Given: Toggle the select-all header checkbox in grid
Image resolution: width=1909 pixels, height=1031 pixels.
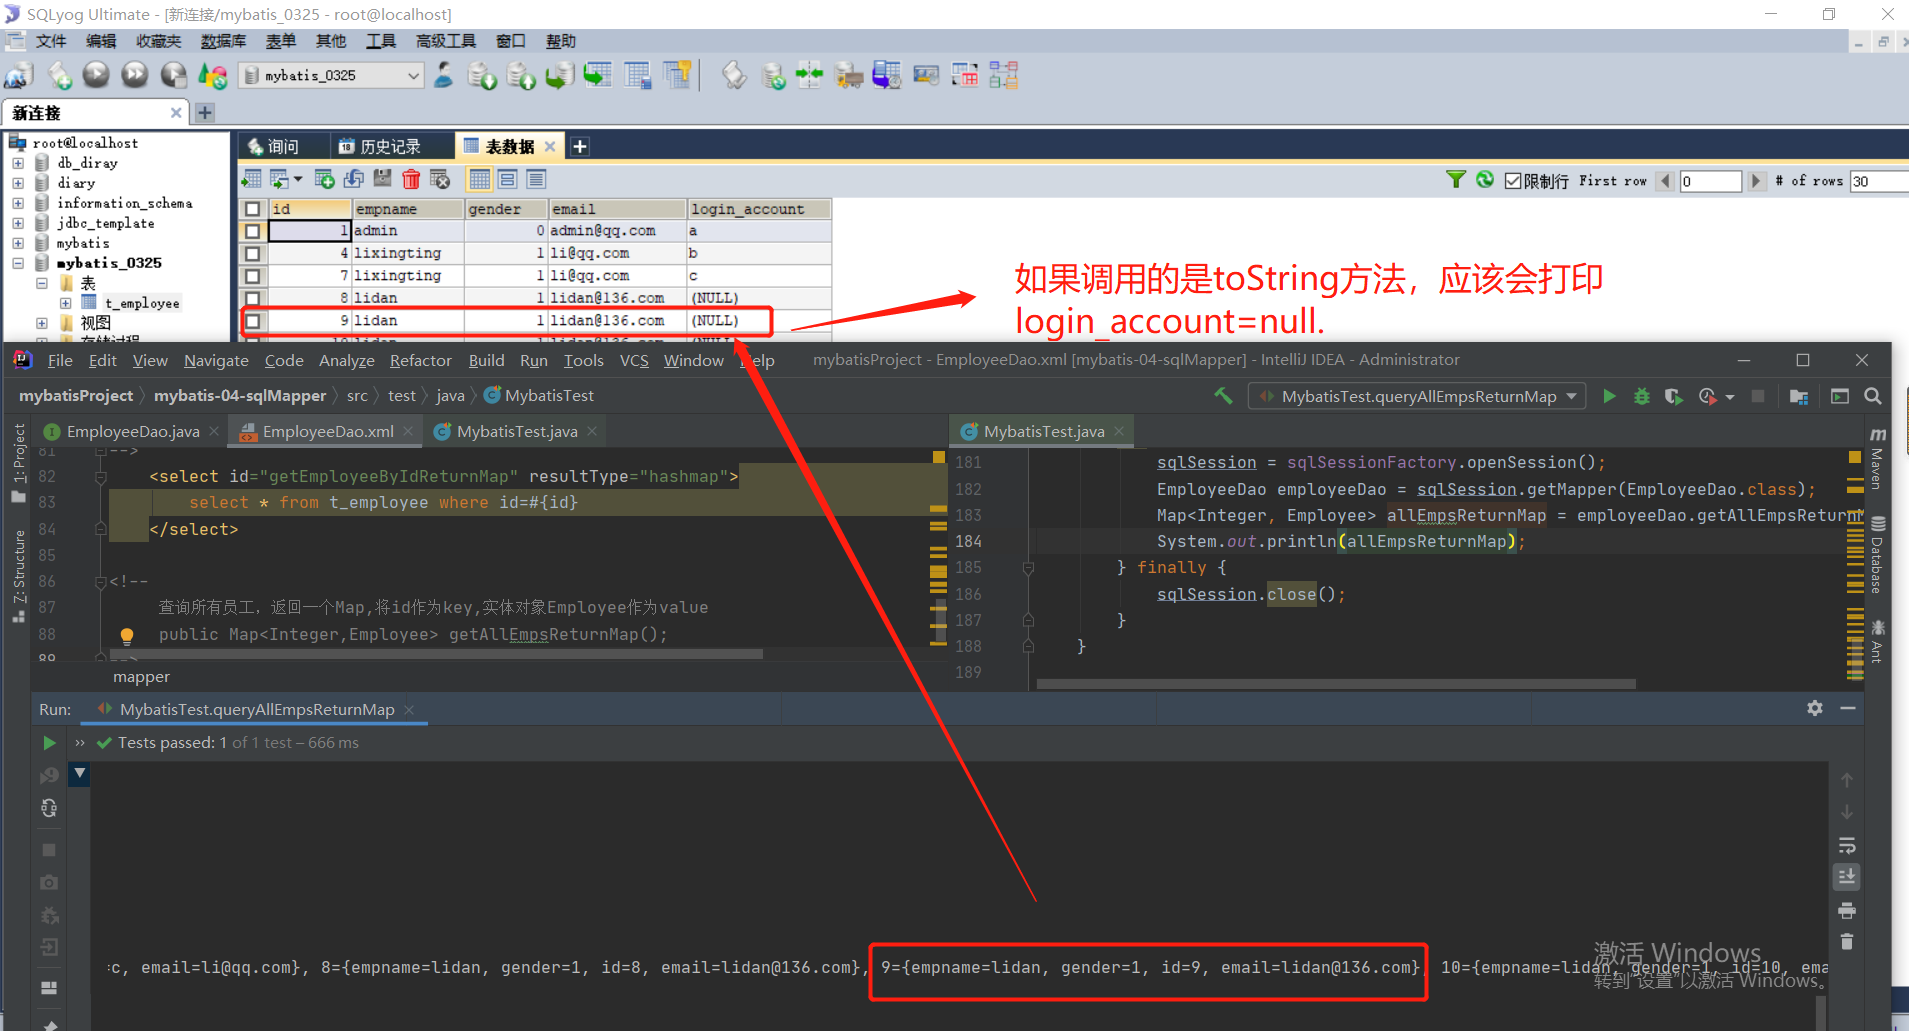Looking at the screenshot, I should (253, 209).
